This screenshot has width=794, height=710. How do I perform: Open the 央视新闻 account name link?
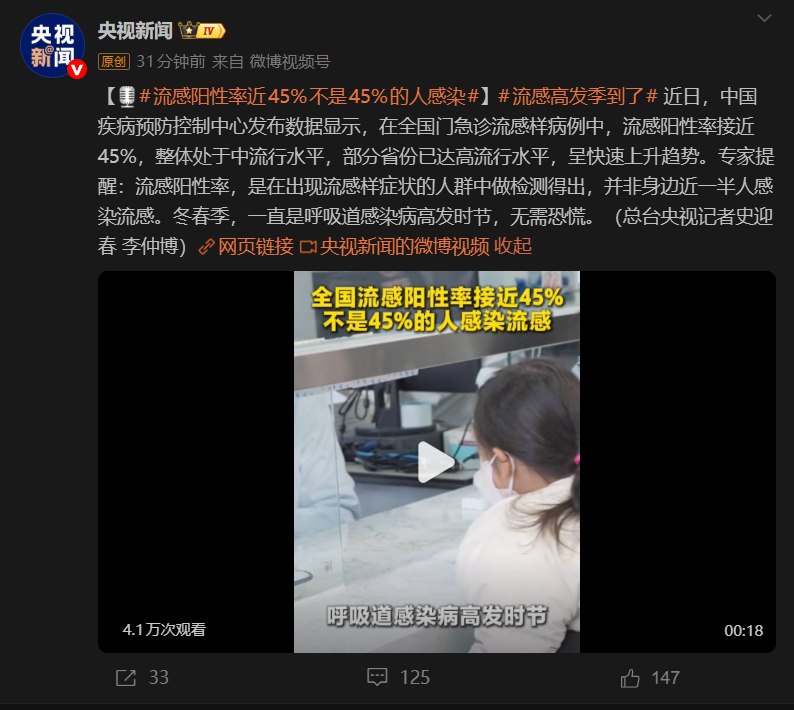[x=135, y=31]
